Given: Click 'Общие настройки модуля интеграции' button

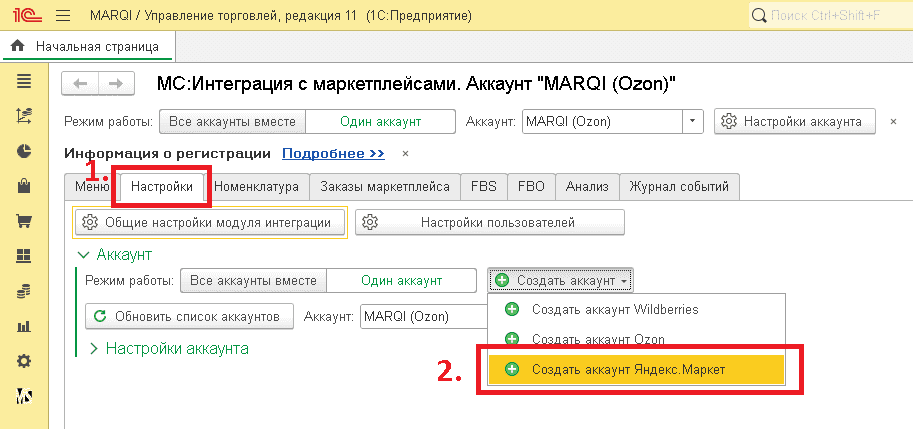Looking at the screenshot, I should click(210, 222).
